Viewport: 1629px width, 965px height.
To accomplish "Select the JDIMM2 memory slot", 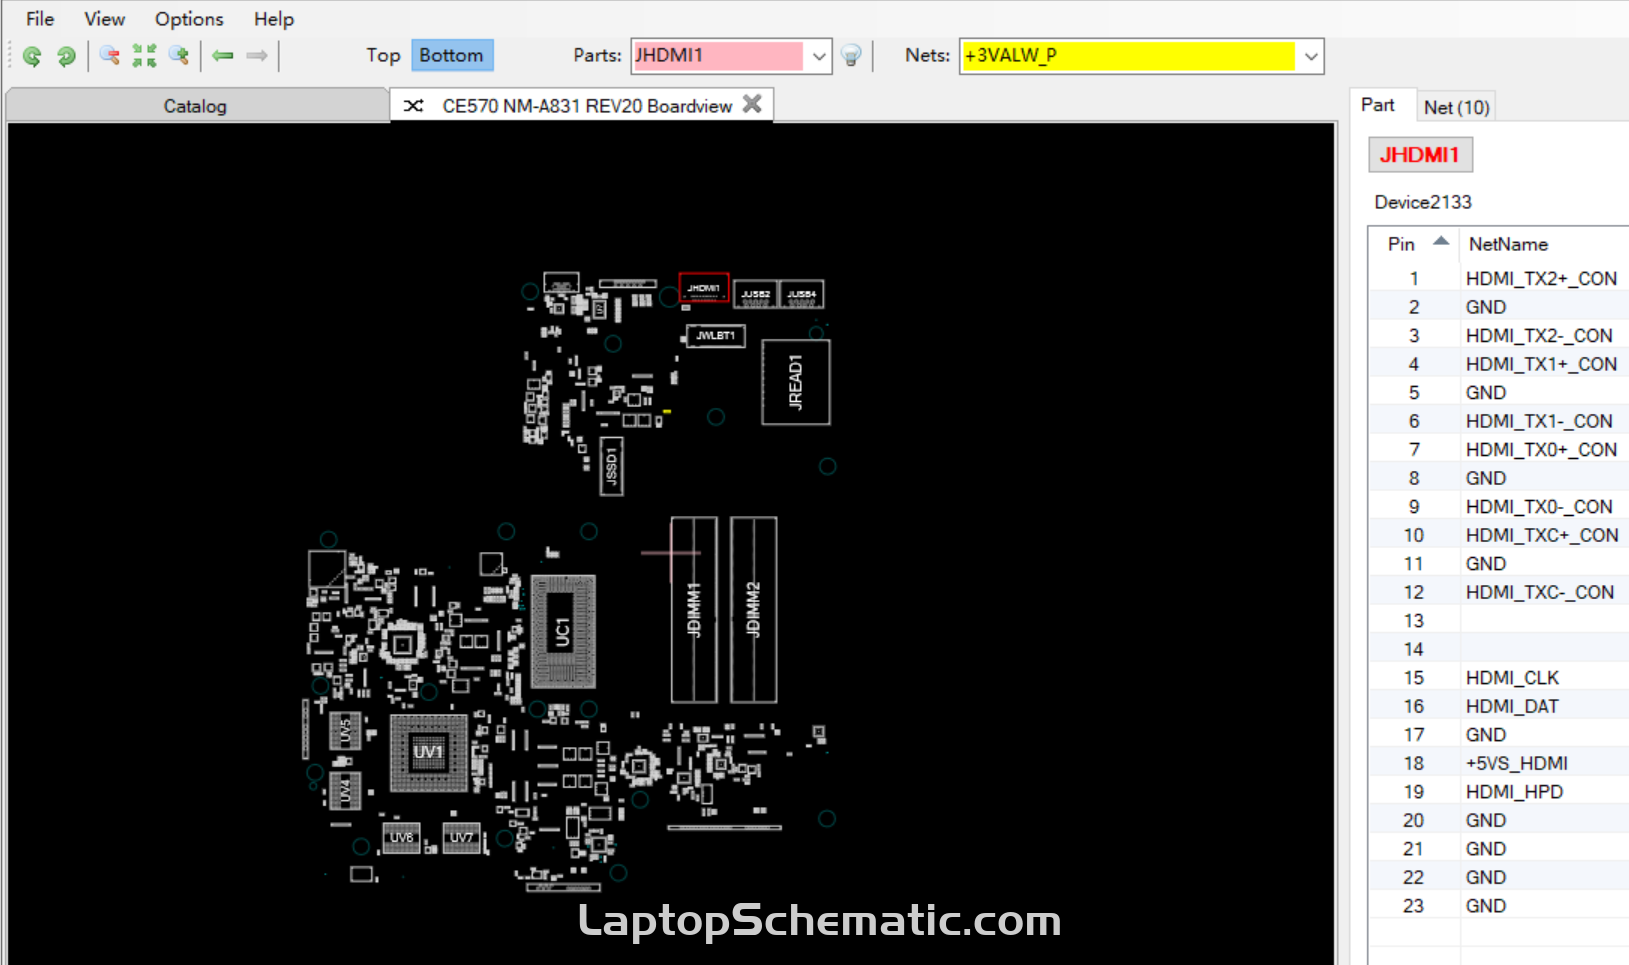I will click(x=754, y=610).
